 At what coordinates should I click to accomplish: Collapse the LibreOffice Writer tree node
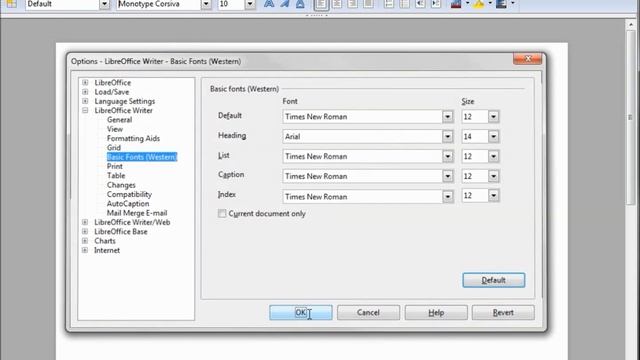[85, 110]
